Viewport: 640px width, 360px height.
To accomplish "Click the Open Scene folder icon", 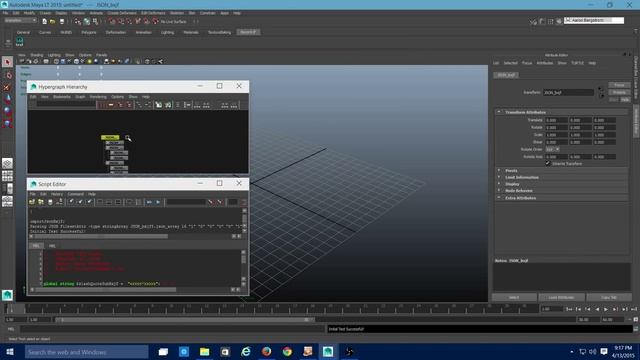I will click(x=53, y=21).
